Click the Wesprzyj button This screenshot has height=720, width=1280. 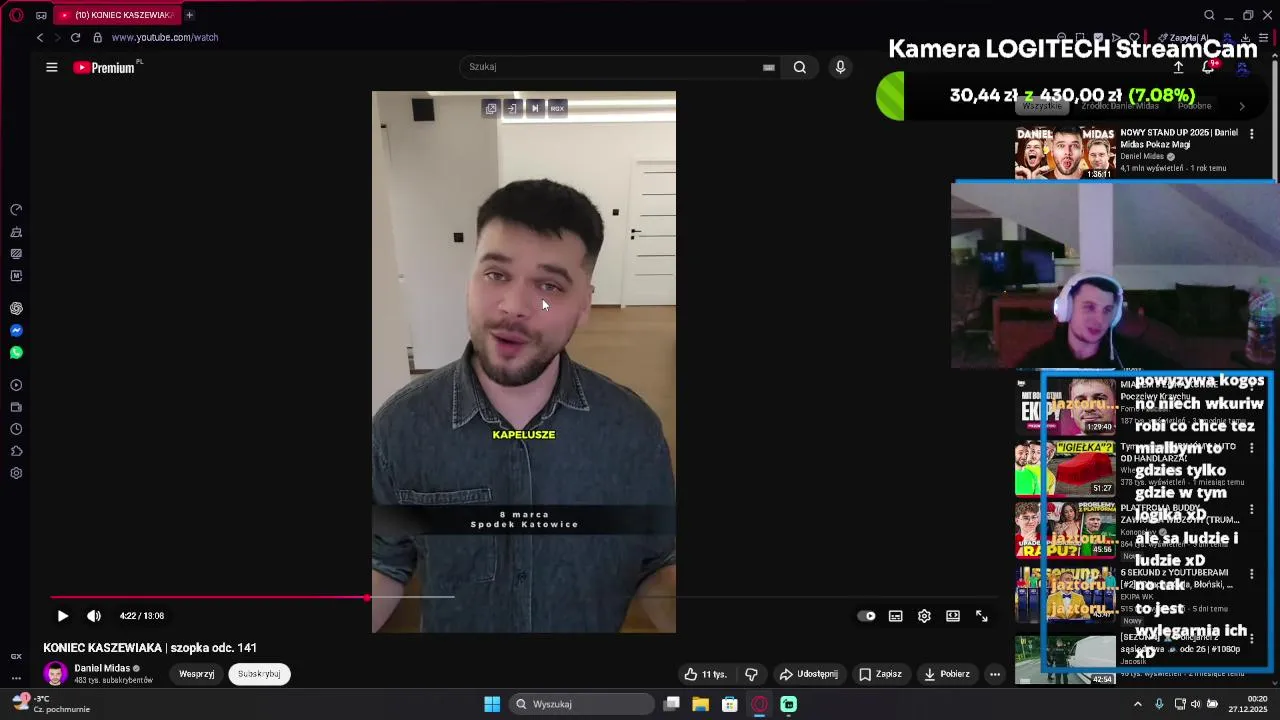point(197,674)
